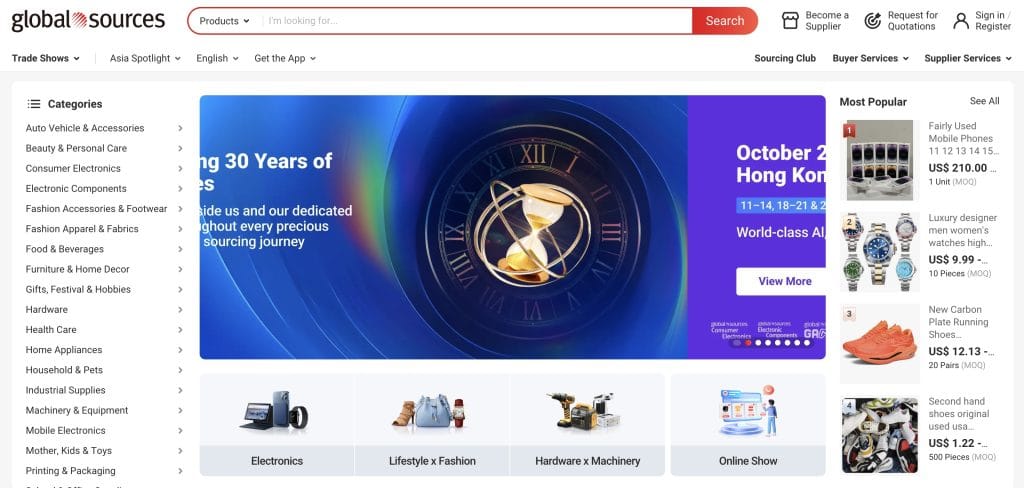
Task: Open the Products search type dropdown
Action: point(224,21)
